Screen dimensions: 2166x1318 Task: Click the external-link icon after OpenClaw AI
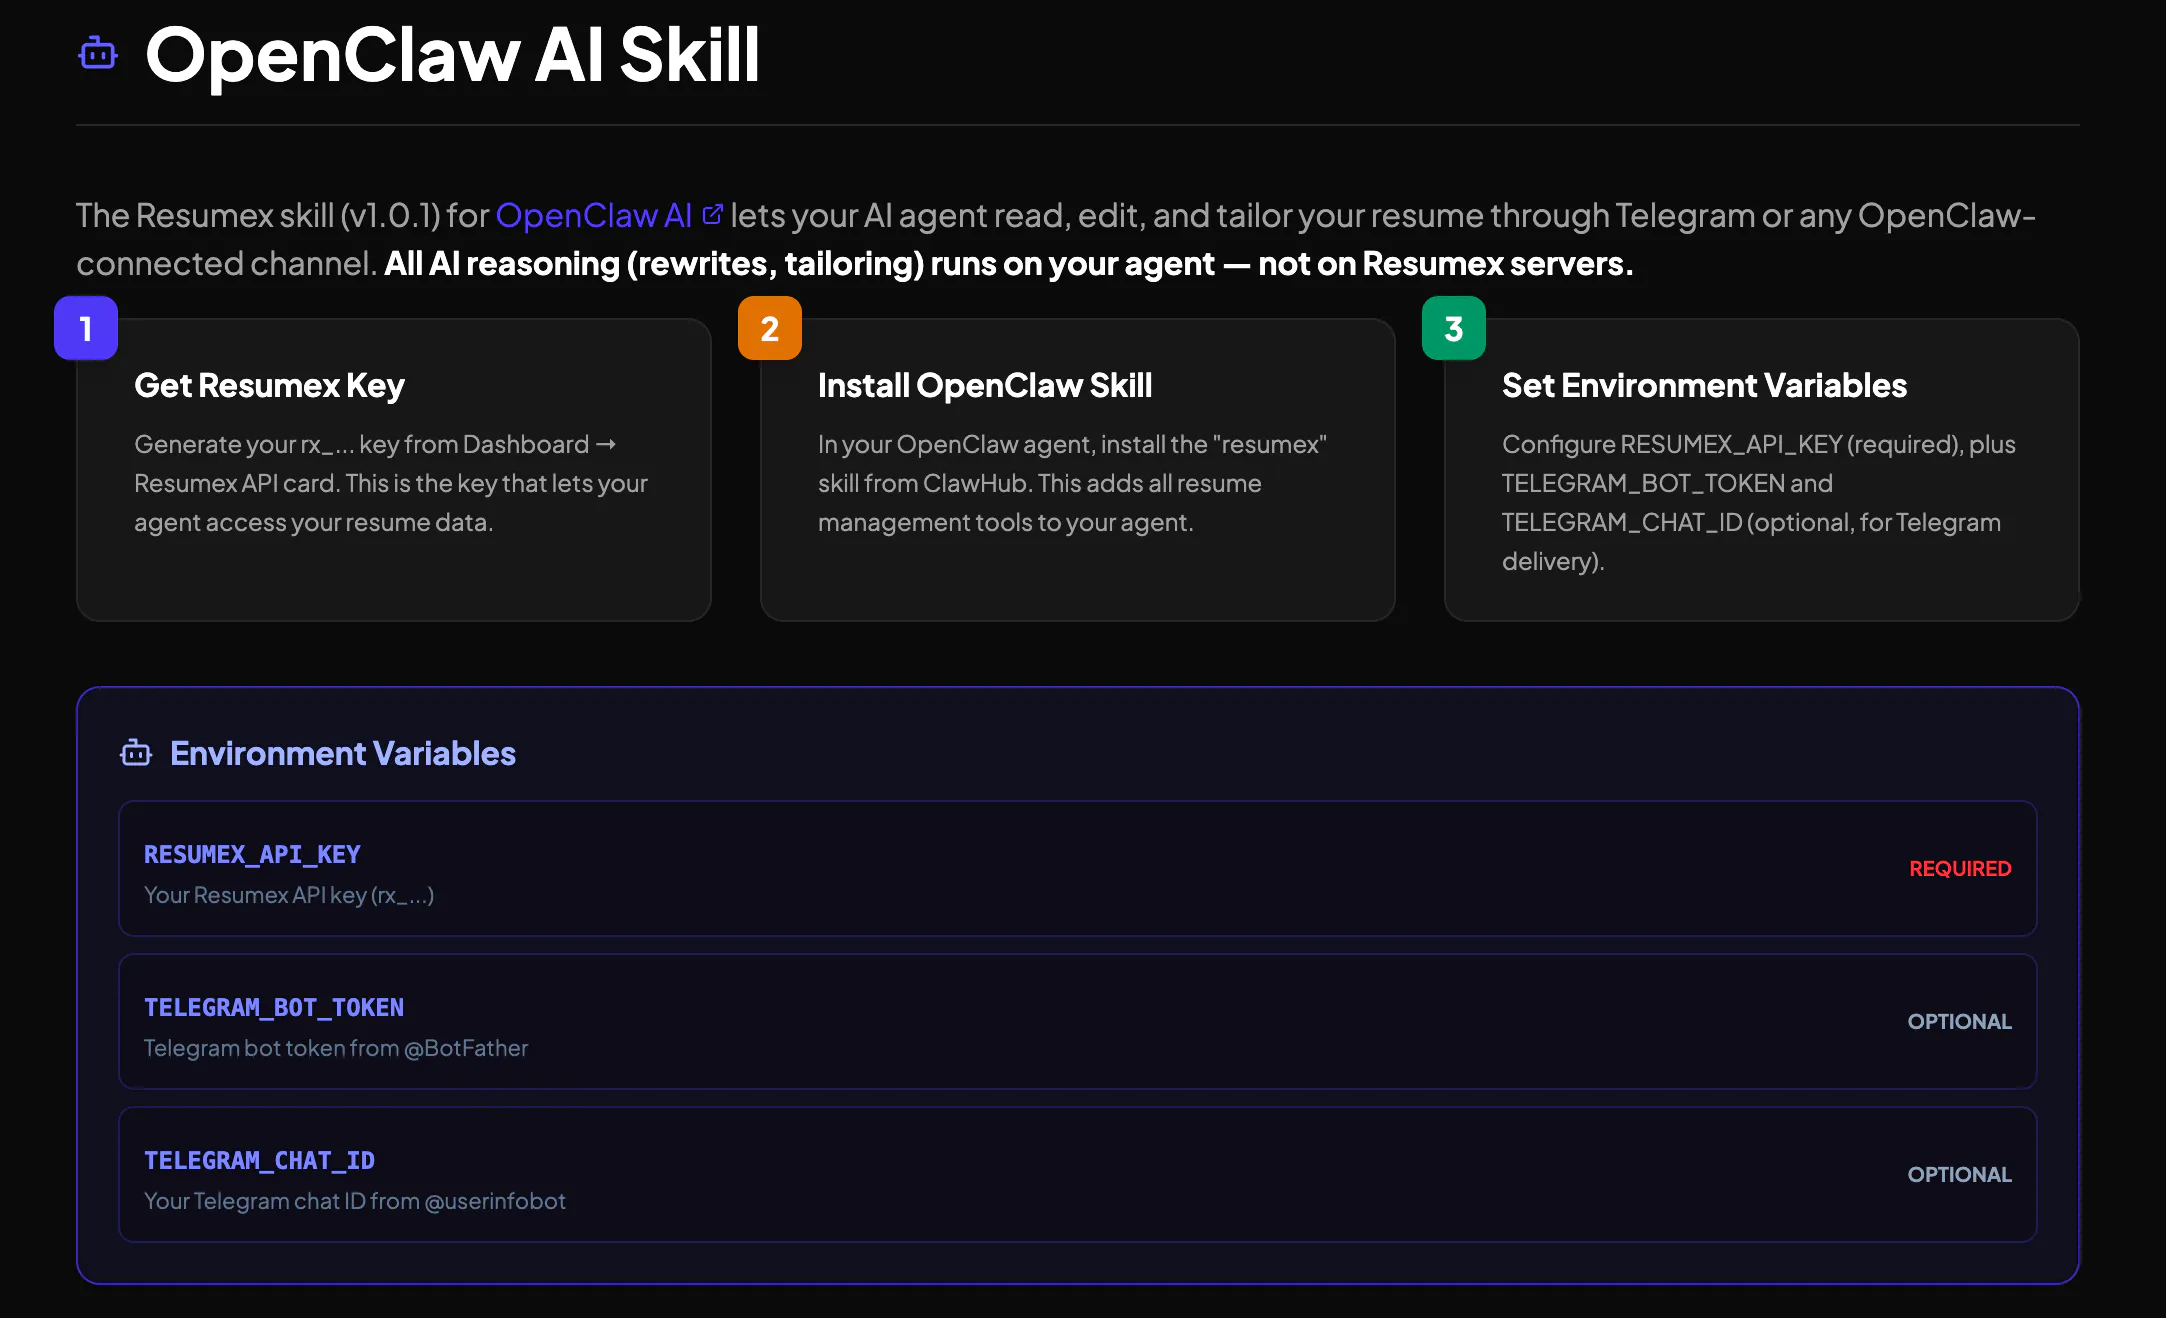pos(712,214)
